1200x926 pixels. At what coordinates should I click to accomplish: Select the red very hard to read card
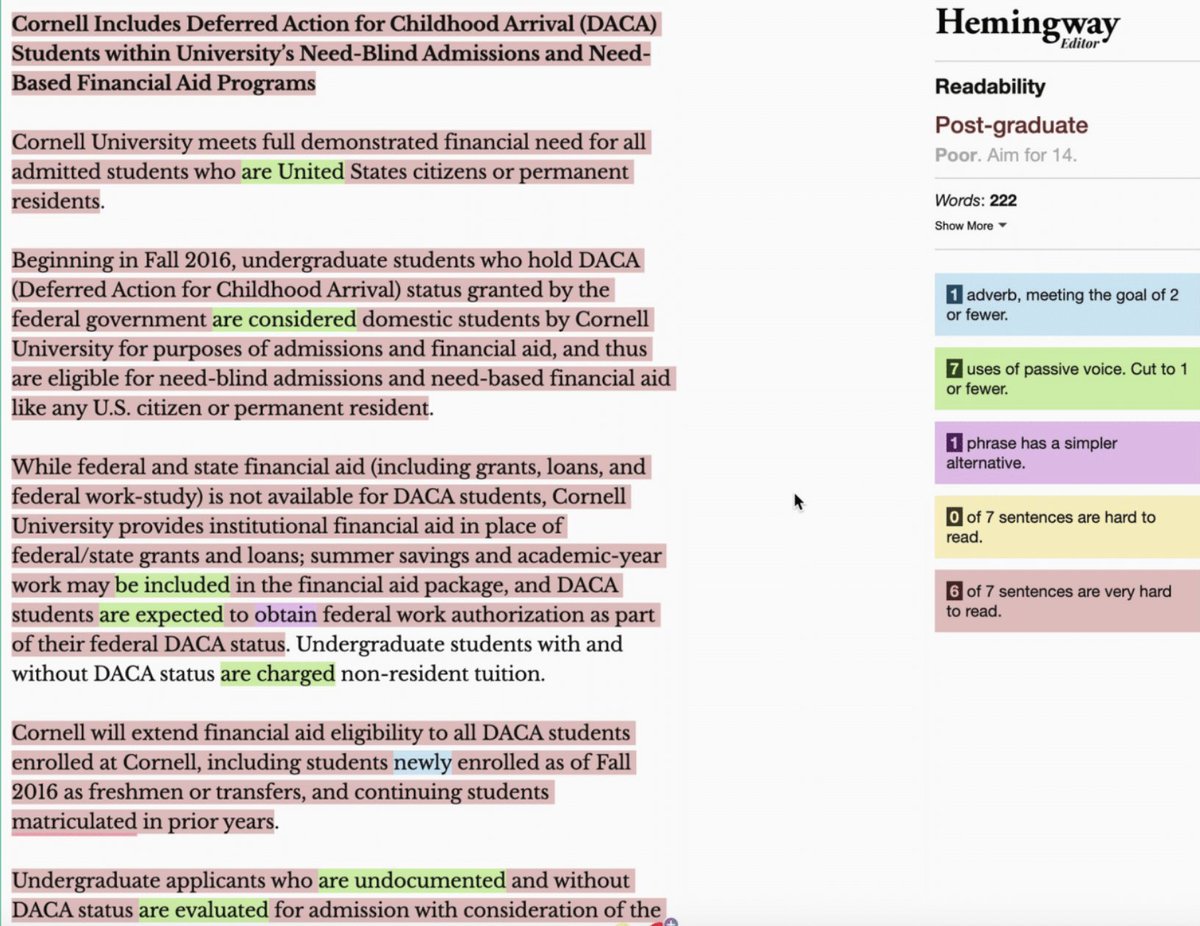pyautogui.click(x=1067, y=601)
